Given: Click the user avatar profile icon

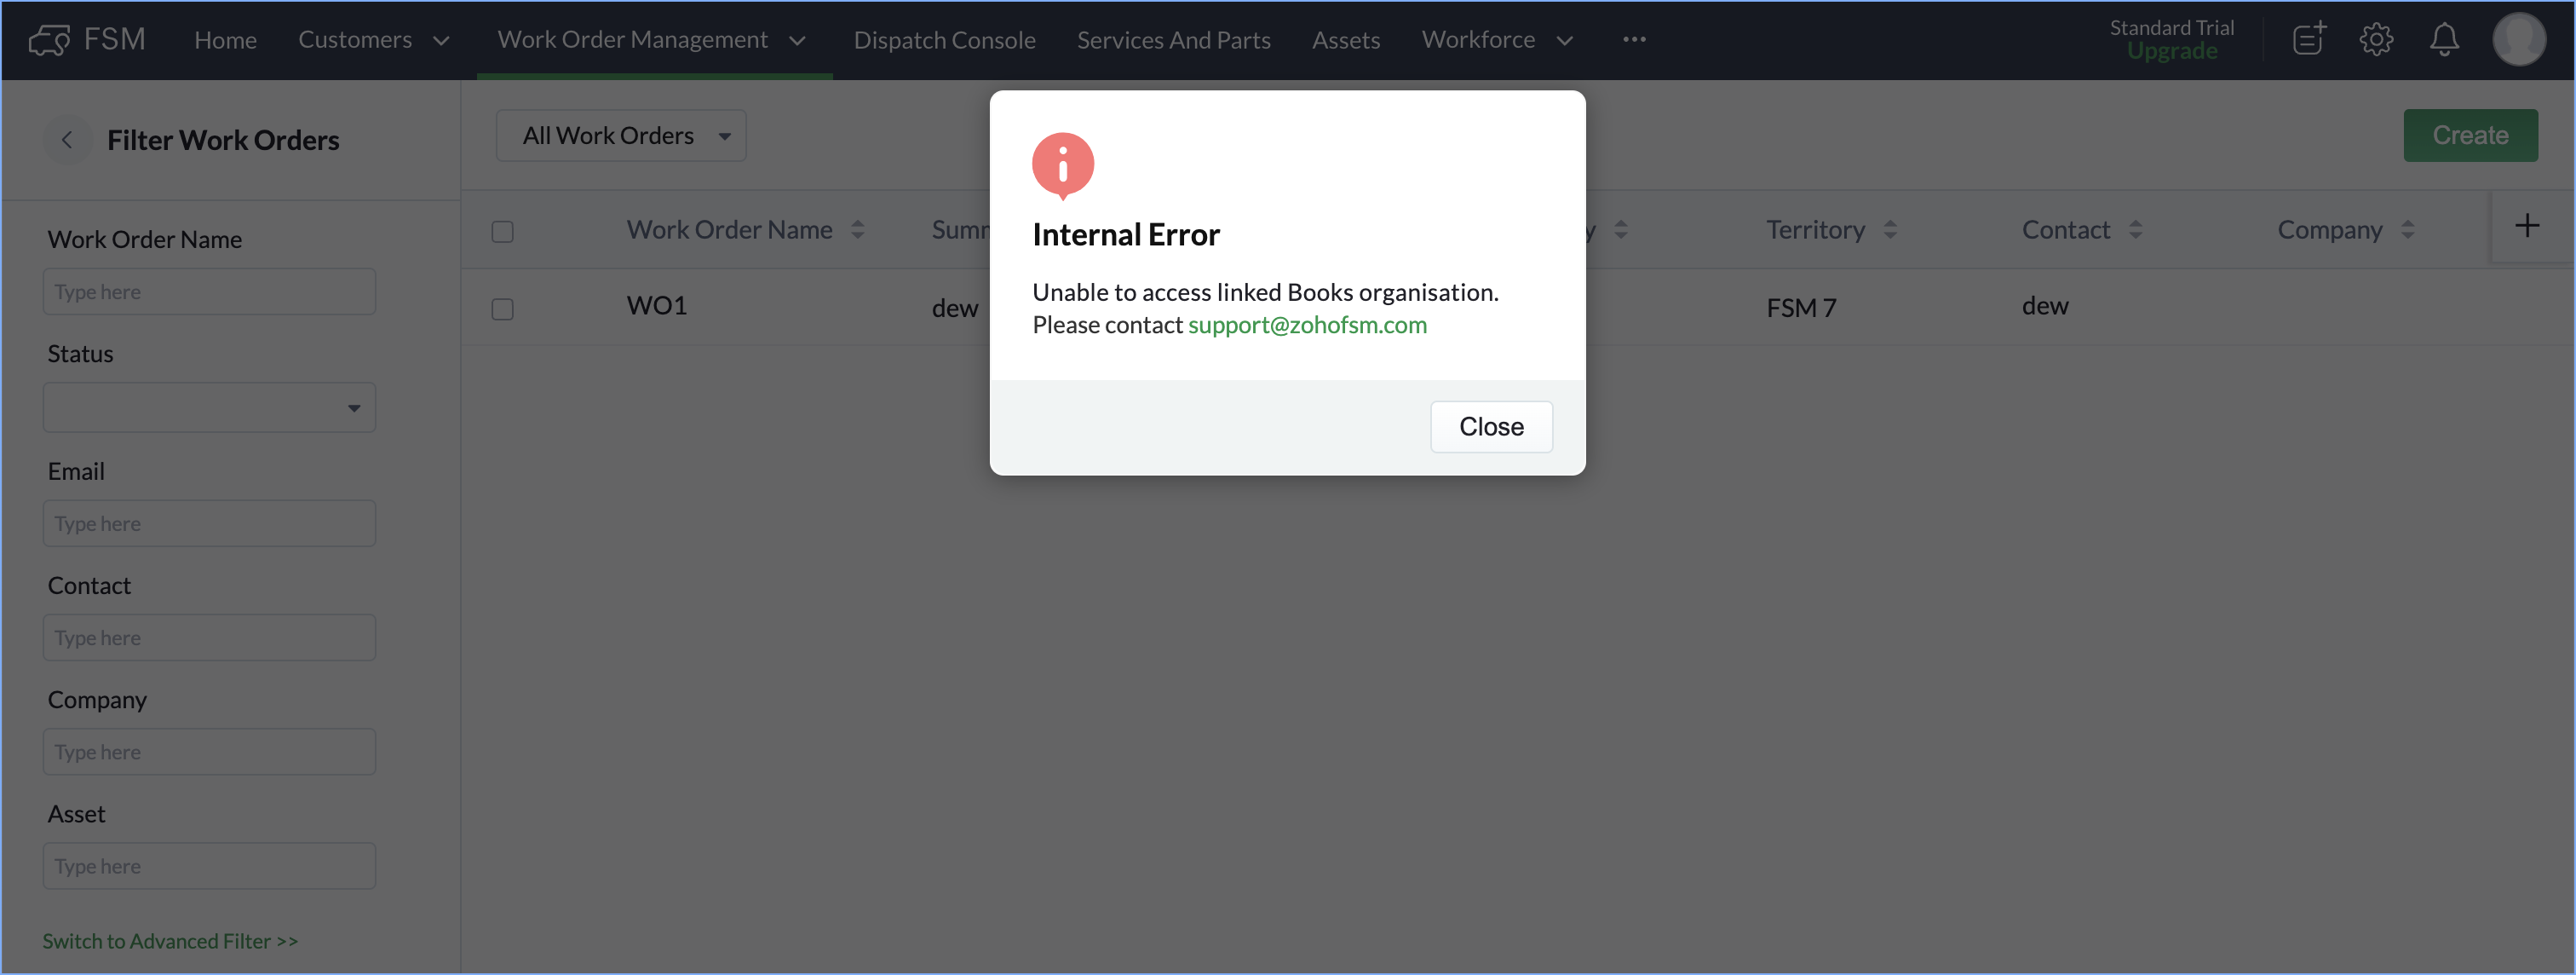Looking at the screenshot, I should [x=2521, y=39].
